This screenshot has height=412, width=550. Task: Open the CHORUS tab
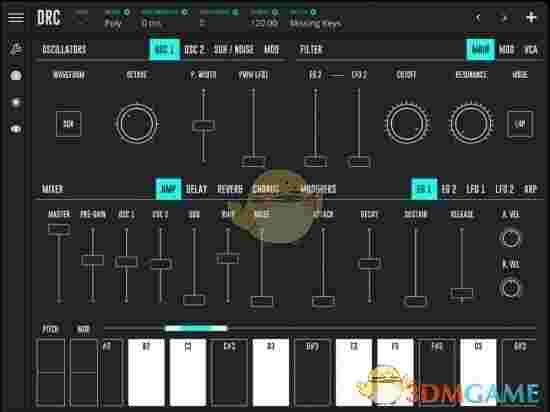[266, 189]
